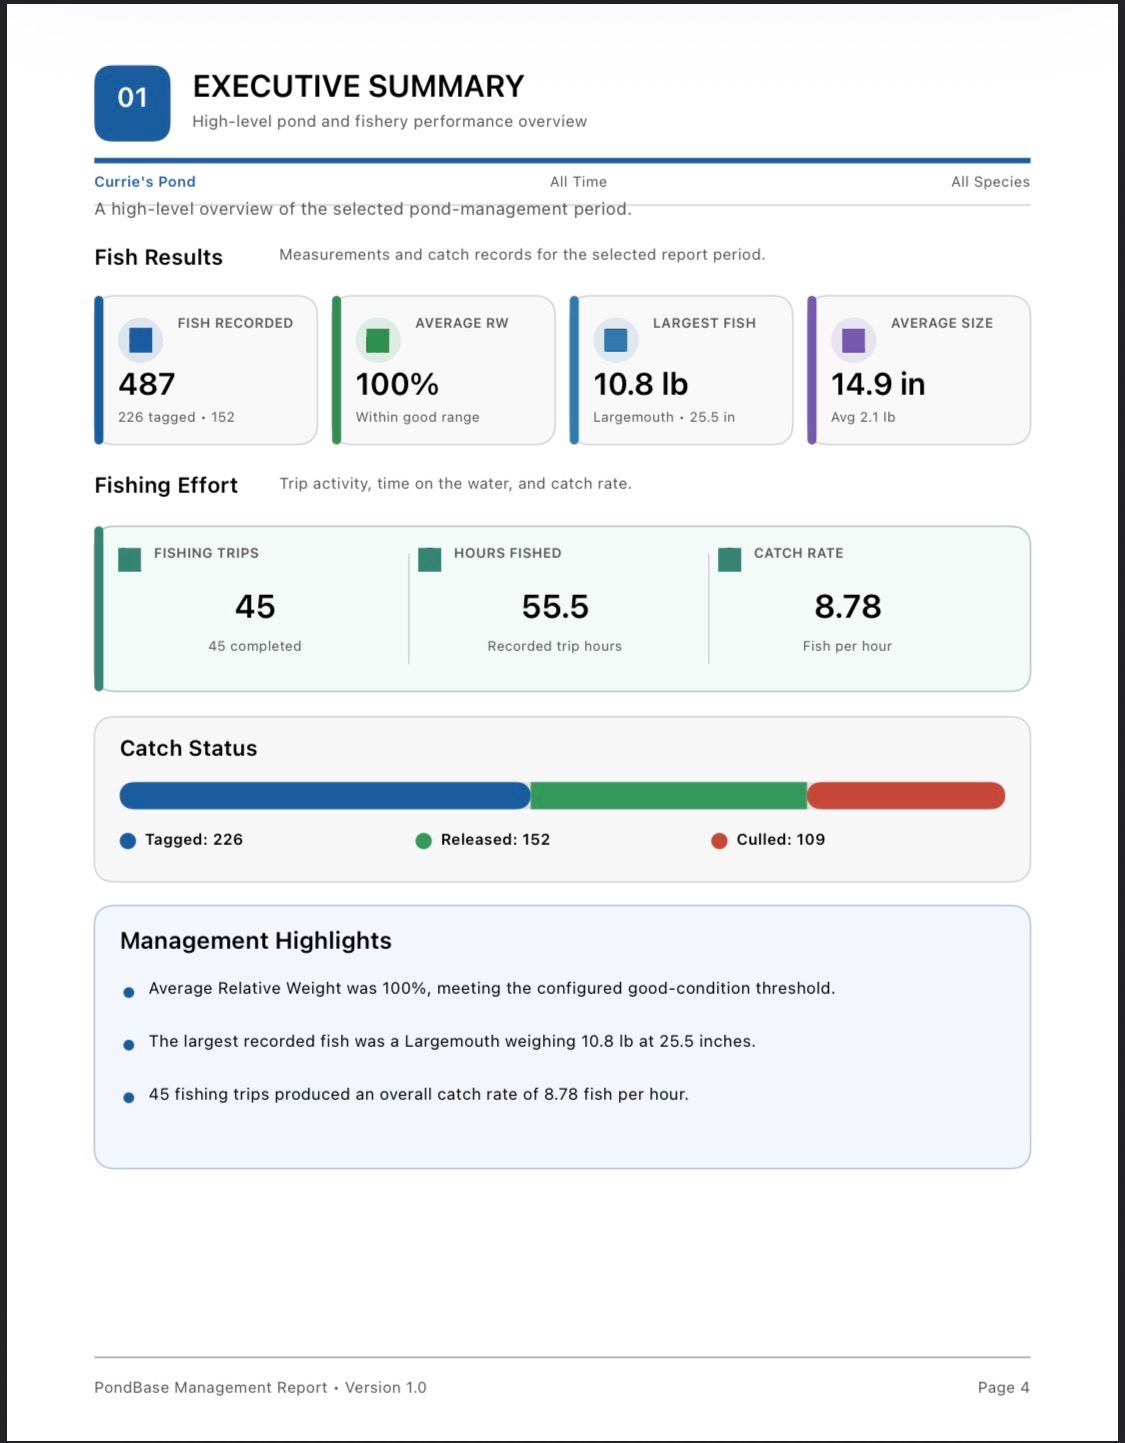Click the largest recorded fish highlight sentence

coord(452,1042)
